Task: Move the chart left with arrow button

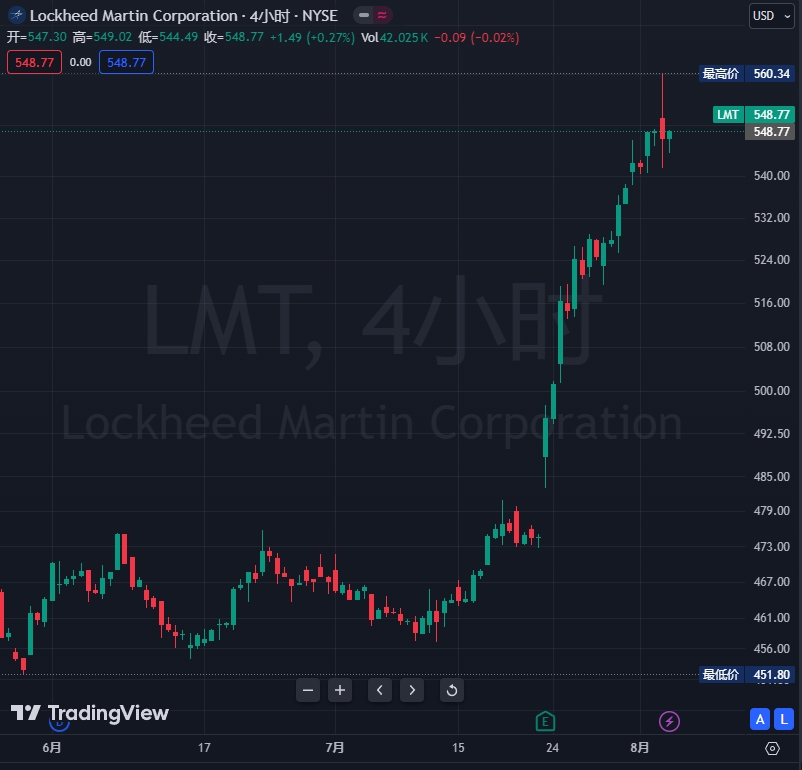Action: coord(380,690)
